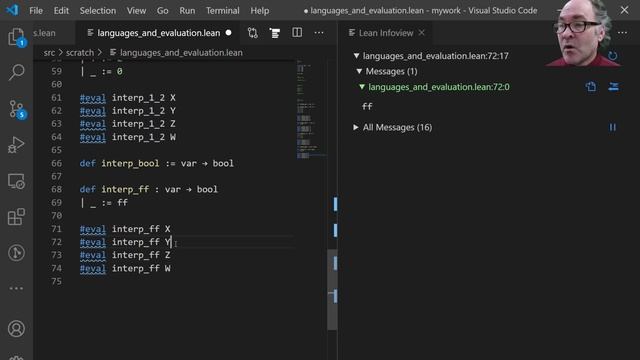This screenshot has width=640, height=360.
Task: Open the Explorer view in activity bar
Action: point(16,37)
